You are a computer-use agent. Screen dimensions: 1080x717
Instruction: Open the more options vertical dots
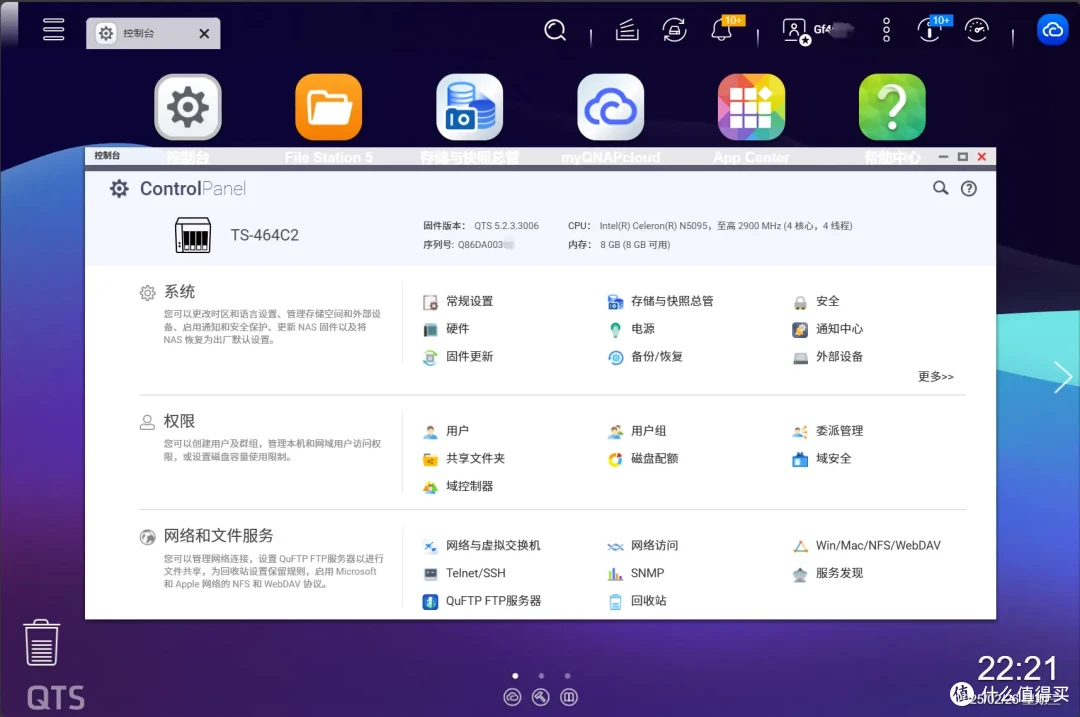coord(886,30)
